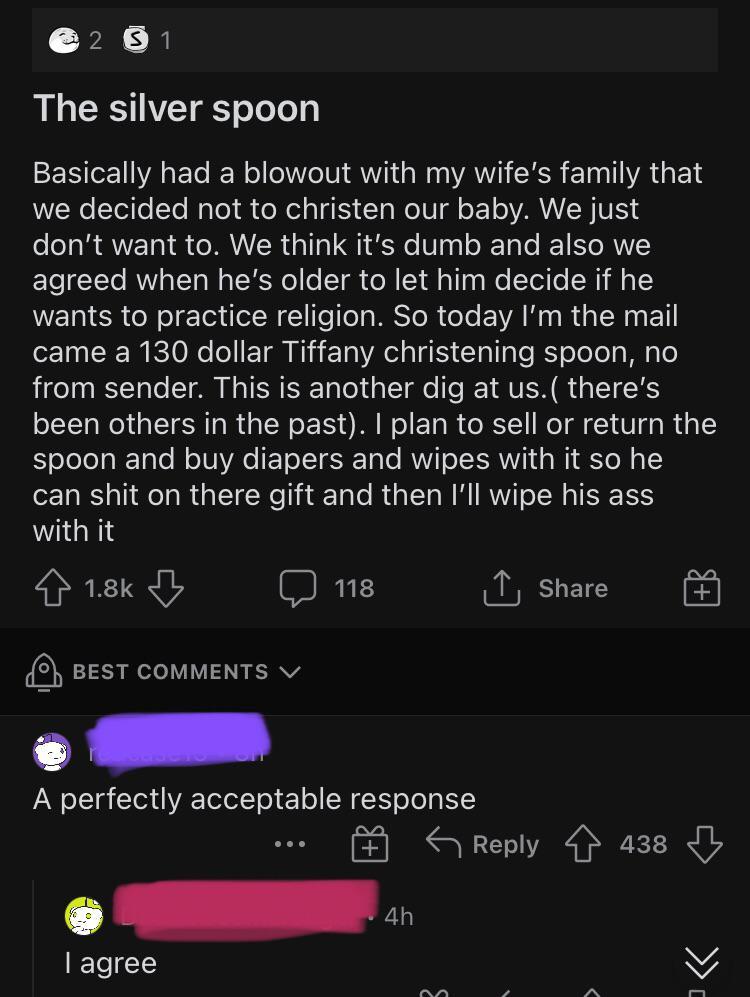This screenshot has height=997, width=750.
Task: Open the Best Comments sort dropdown
Action: point(290,671)
